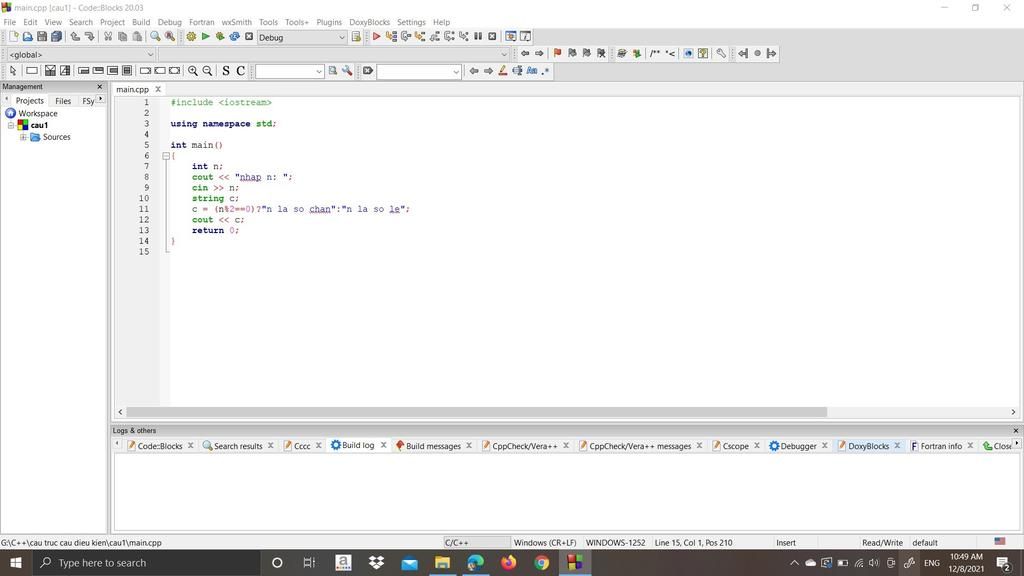Select Workspace in project tree
The width and height of the screenshot is (1024, 576).
[38, 113]
